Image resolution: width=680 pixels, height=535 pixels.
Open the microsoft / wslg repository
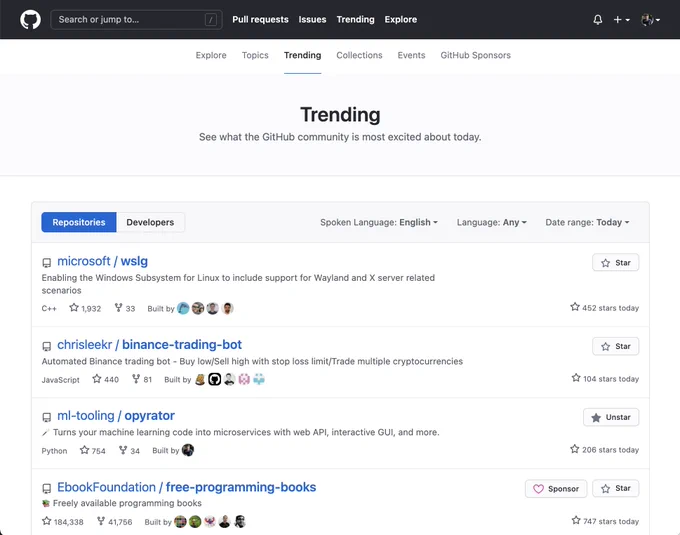click(102, 261)
